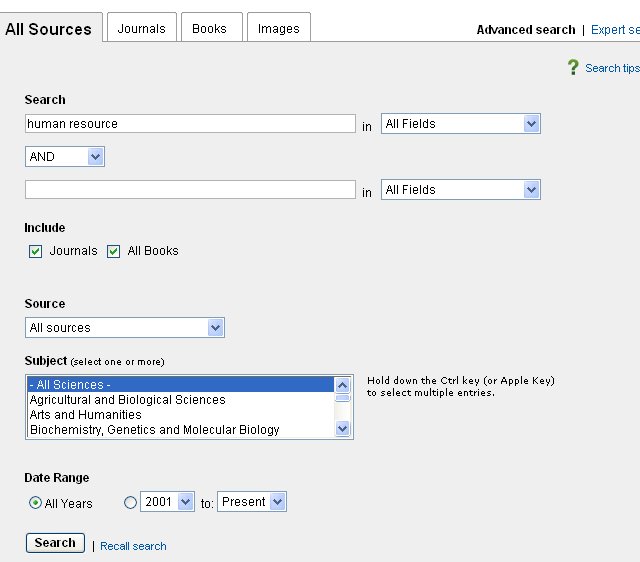640x562 pixels.
Task: Switch to the Books tab
Action: coord(209,28)
